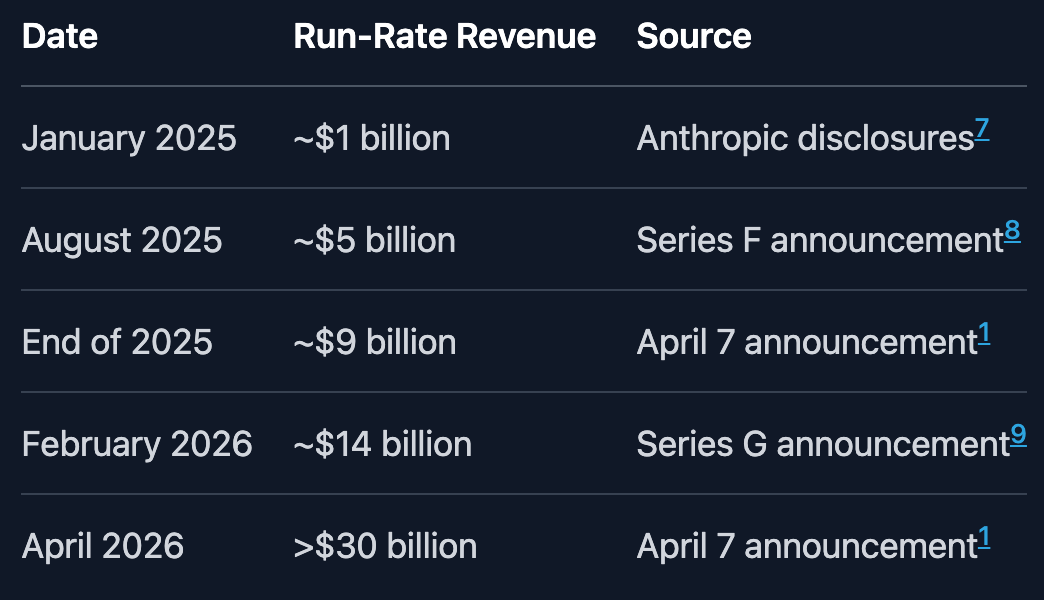Click the ~$1 billion revenue cell
Viewport: 1044px width, 600px height.
point(371,138)
